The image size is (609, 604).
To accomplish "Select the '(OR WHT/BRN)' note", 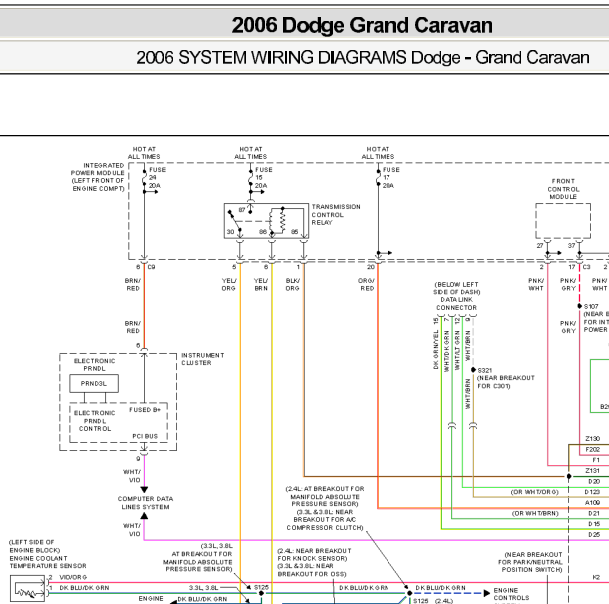I will pos(535,513).
